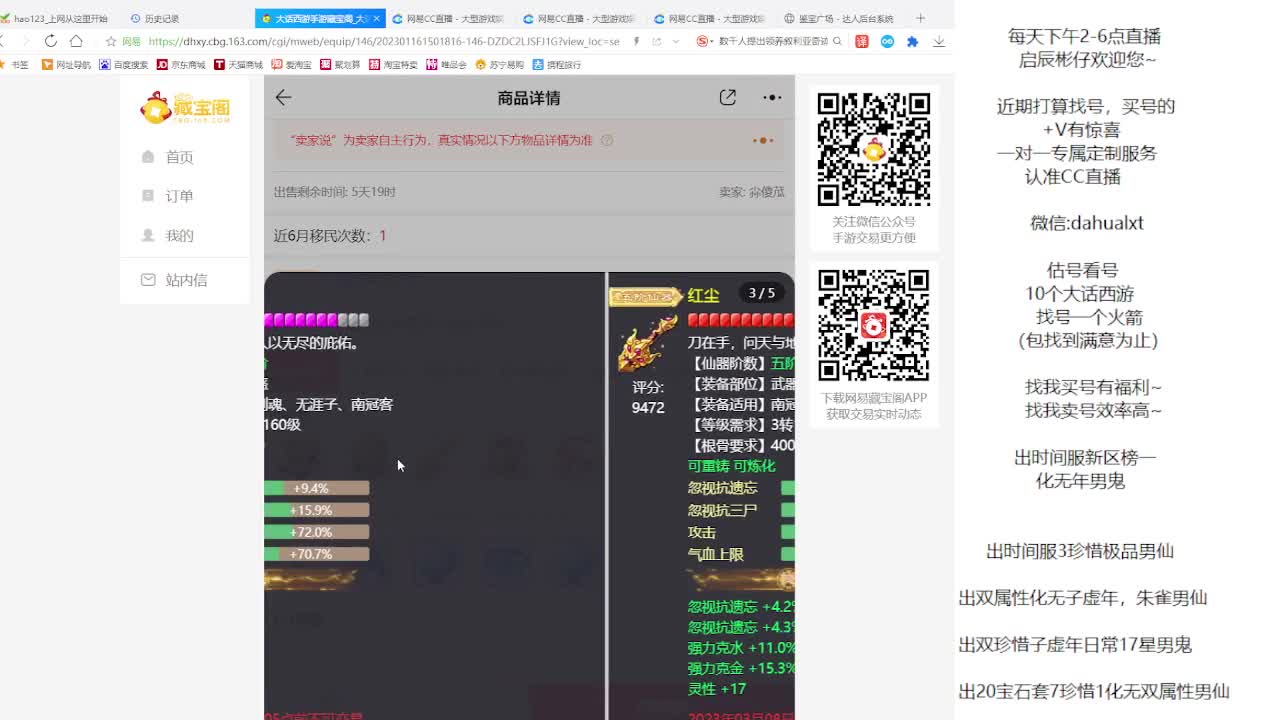The width and height of the screenshot is (1280, 720).
Task: Open 首页 in the left sidebar
Action: point(168,157)
